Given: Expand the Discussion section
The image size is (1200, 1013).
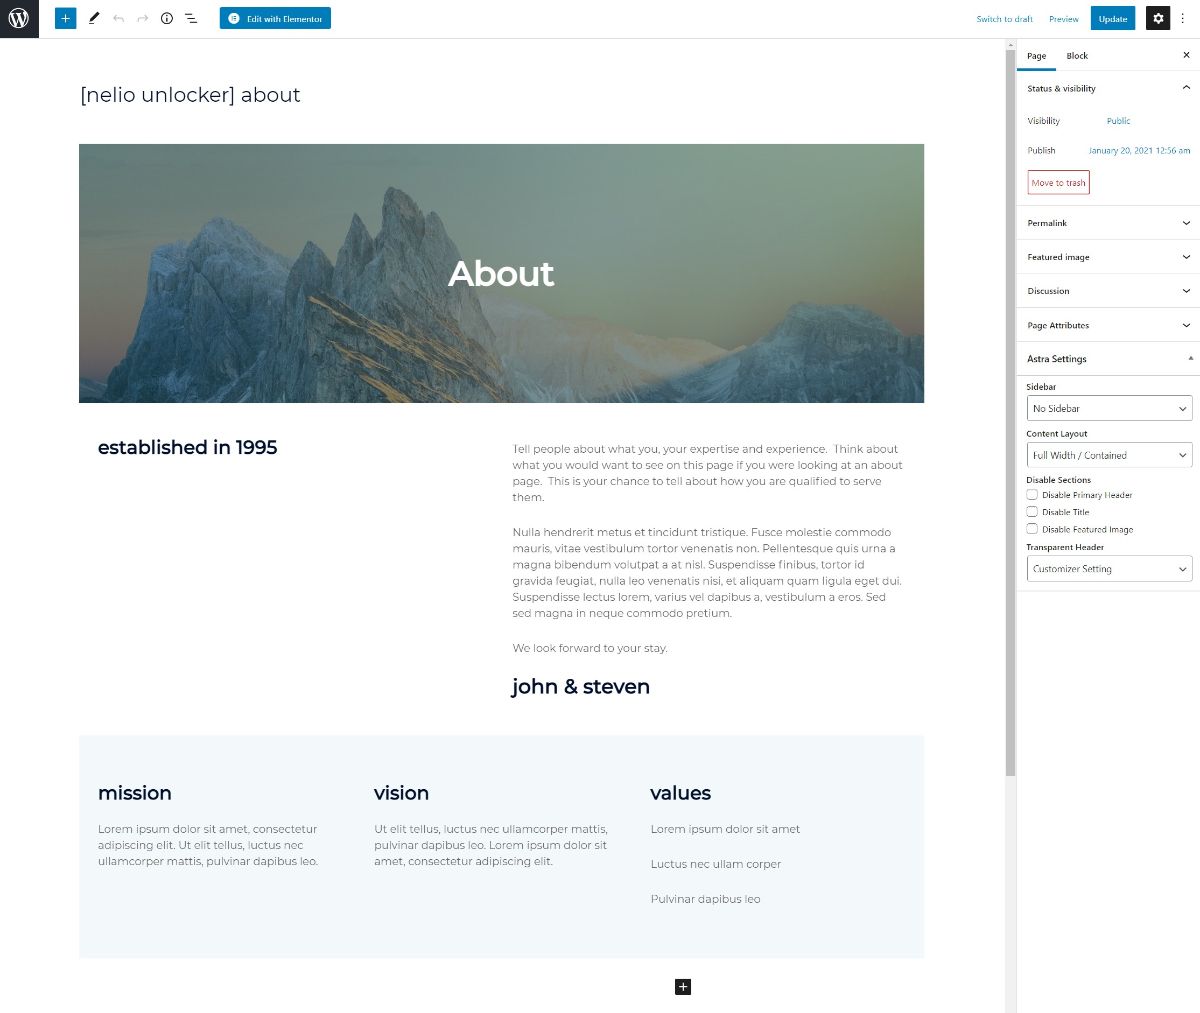Looking at the screenshot, I should 1108,291.
